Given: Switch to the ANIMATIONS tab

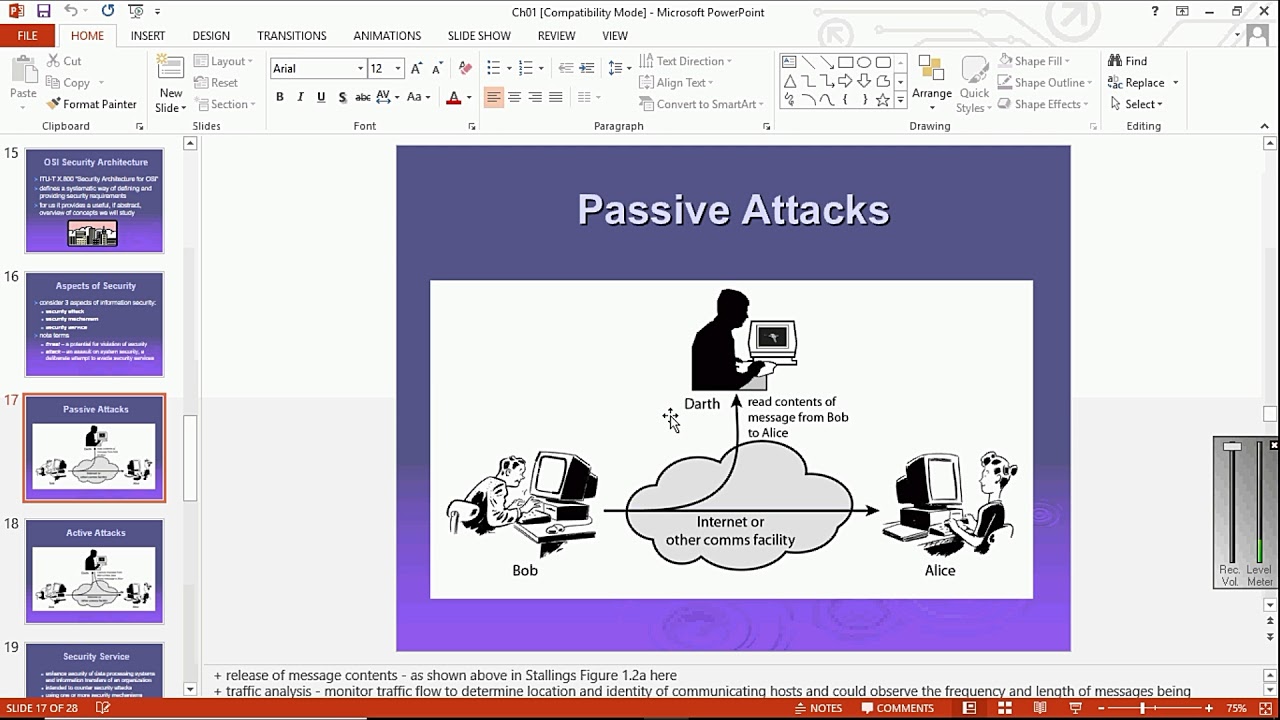Looking at the screenshot, I should (387, 35).
